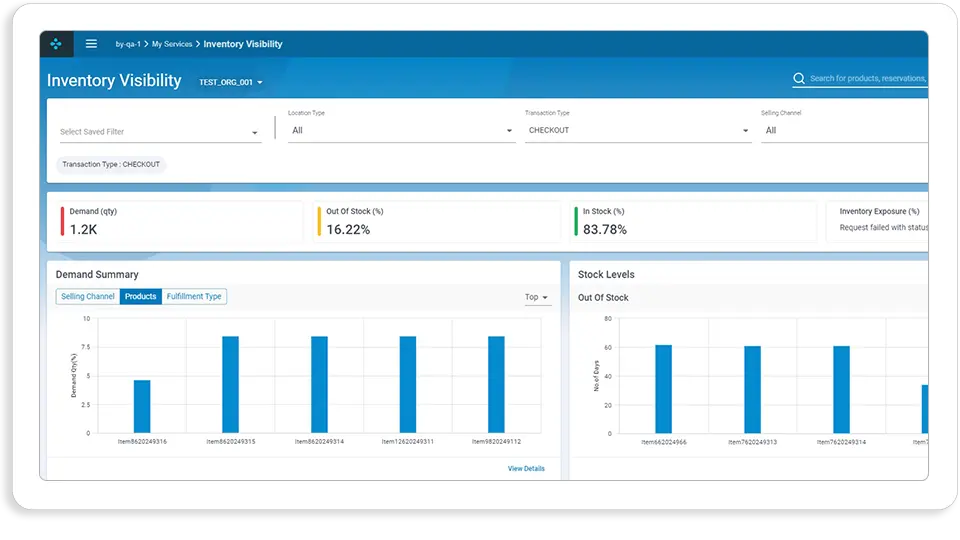Expand the TEST_ORG_001 organization selector
The width and height of the screenshot is (960, 540).
coord(231,82)
